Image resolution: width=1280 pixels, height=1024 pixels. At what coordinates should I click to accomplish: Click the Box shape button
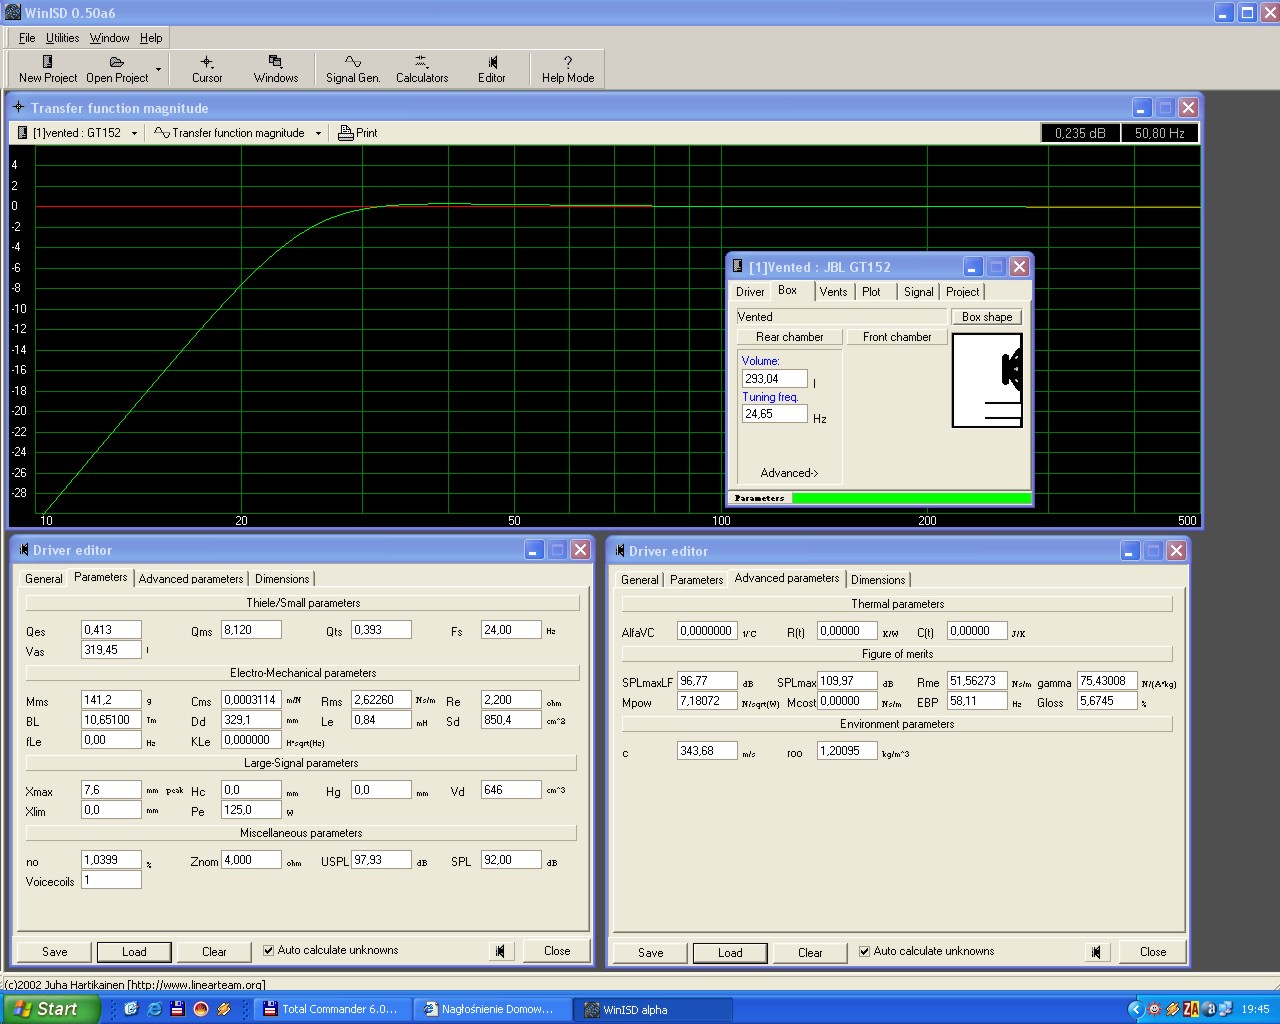pos(986,317)
